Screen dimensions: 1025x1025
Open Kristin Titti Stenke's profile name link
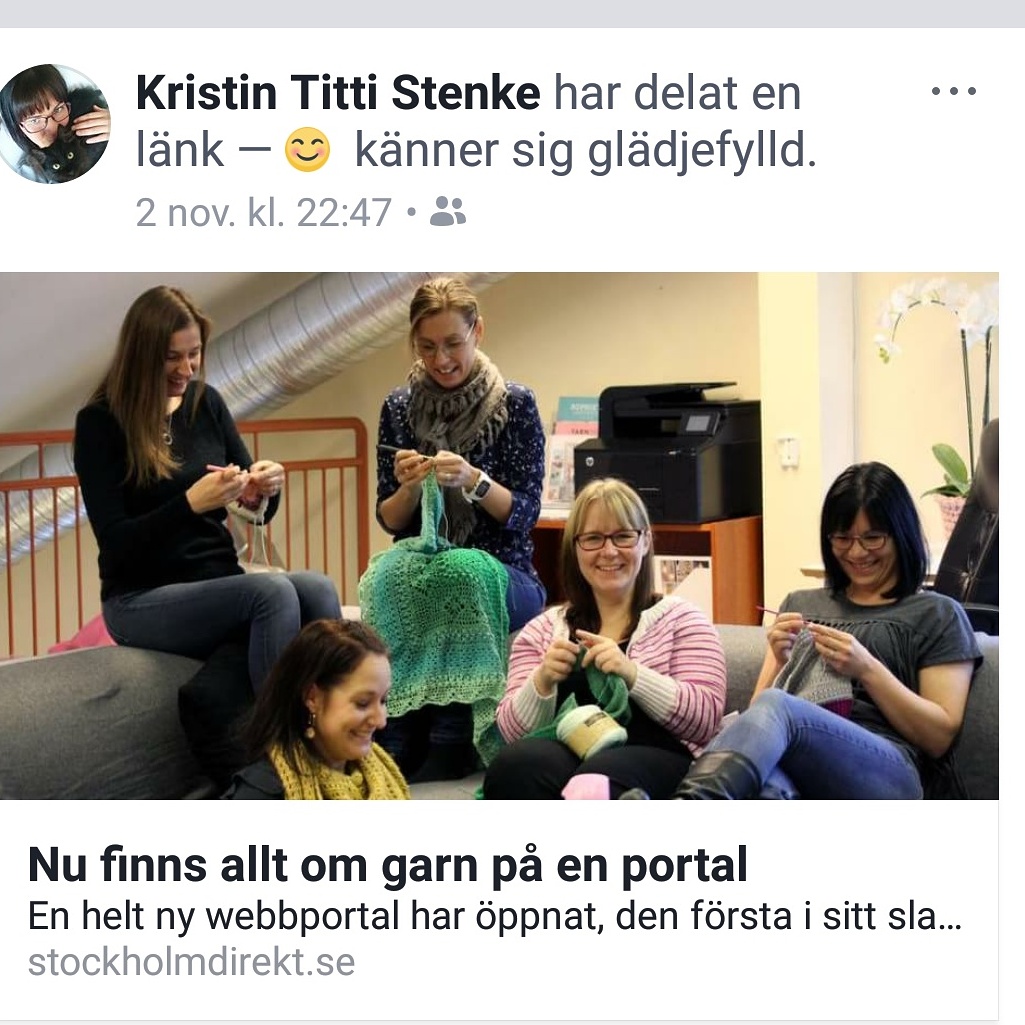pyautogui.click(x=338, y=93)
